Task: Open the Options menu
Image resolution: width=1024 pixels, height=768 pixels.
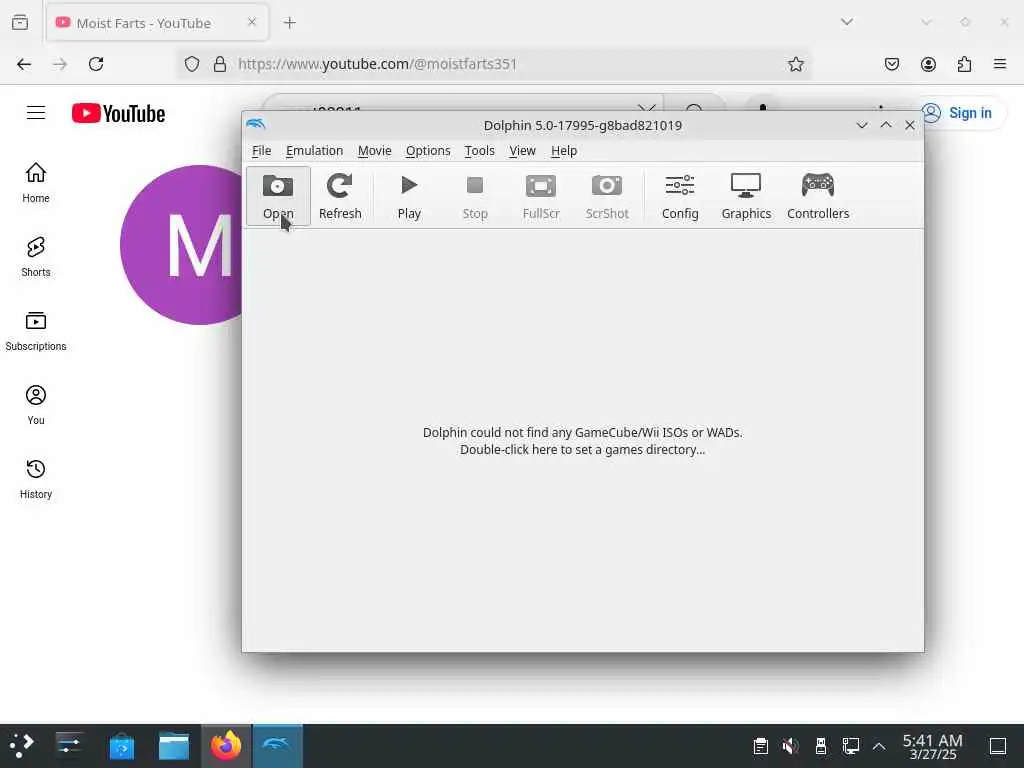Action: click(428, 151)
